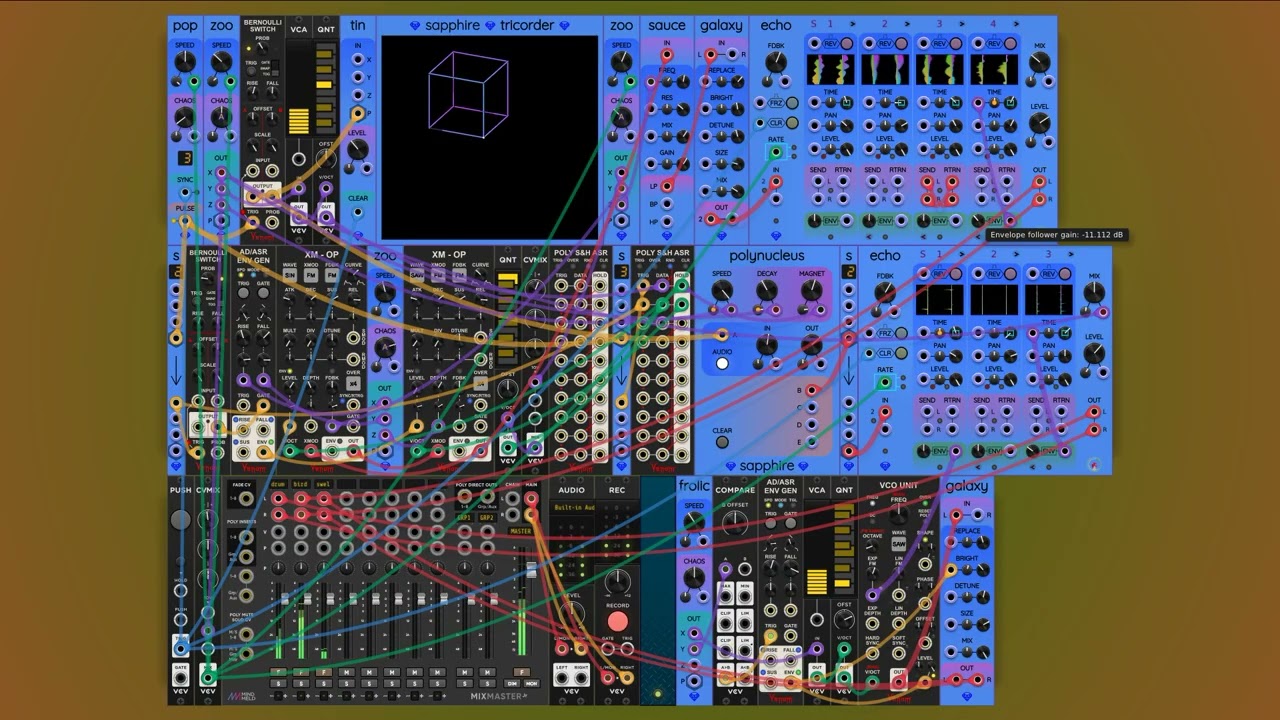Click the REC module record button
The width and height of the screenshot is (1280, 720).
[618, 622]
